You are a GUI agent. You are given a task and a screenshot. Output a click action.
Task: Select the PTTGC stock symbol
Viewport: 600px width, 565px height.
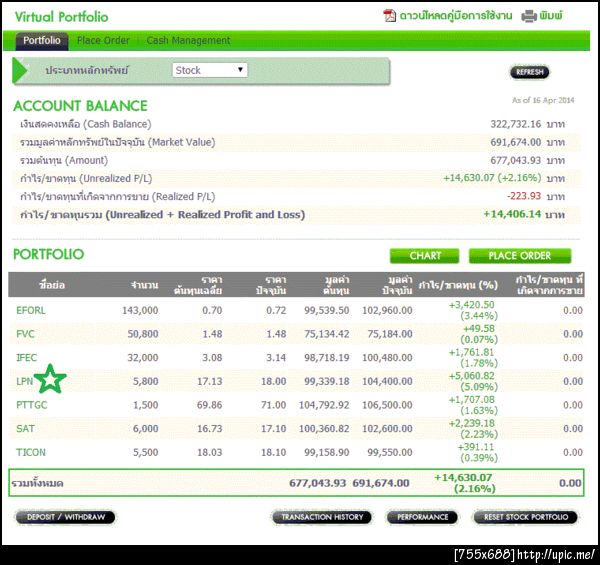[32, 405]
